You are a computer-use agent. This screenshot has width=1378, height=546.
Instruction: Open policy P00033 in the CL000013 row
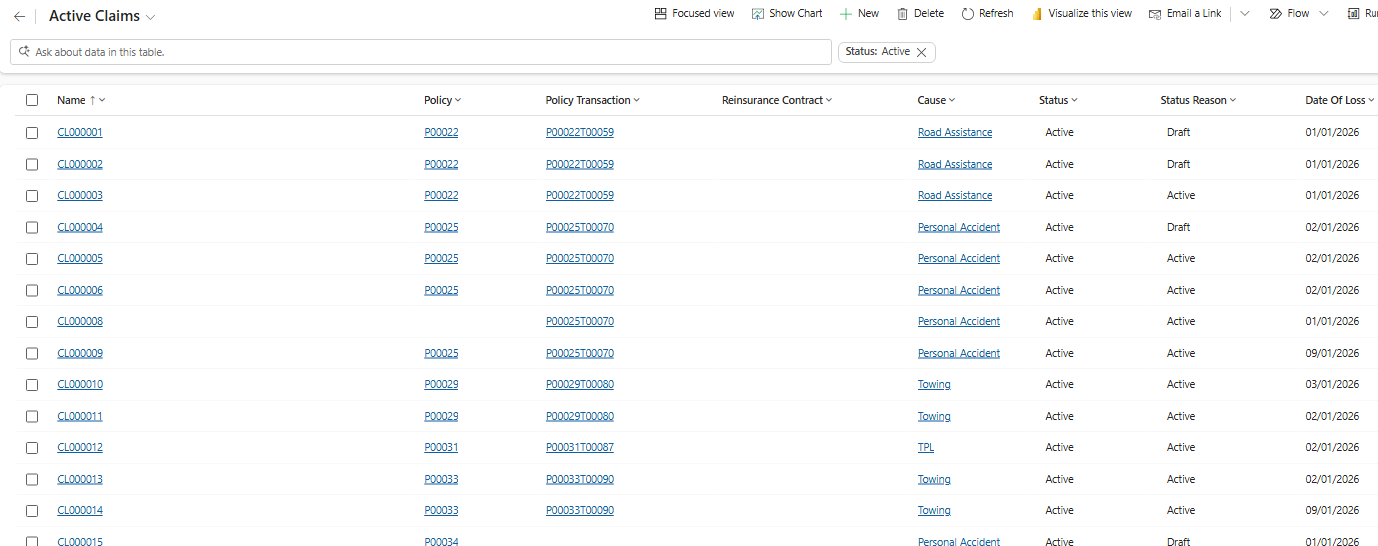point(441,479)
